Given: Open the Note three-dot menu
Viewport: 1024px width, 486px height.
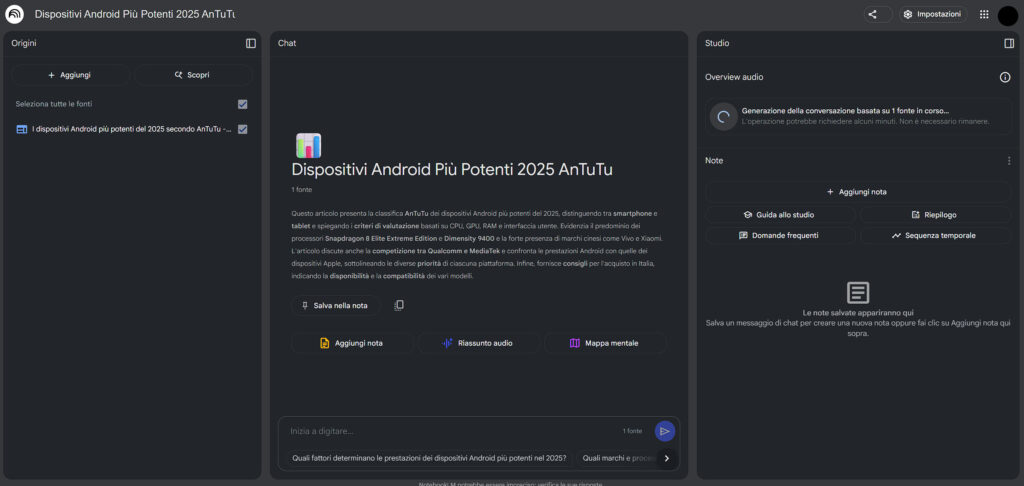Looking at the screenshot, I should (1008, 161).
